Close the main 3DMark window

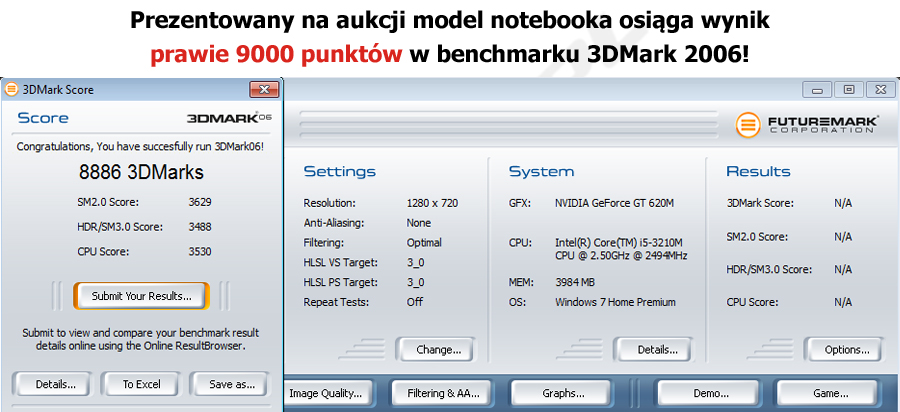click(877, 89)
